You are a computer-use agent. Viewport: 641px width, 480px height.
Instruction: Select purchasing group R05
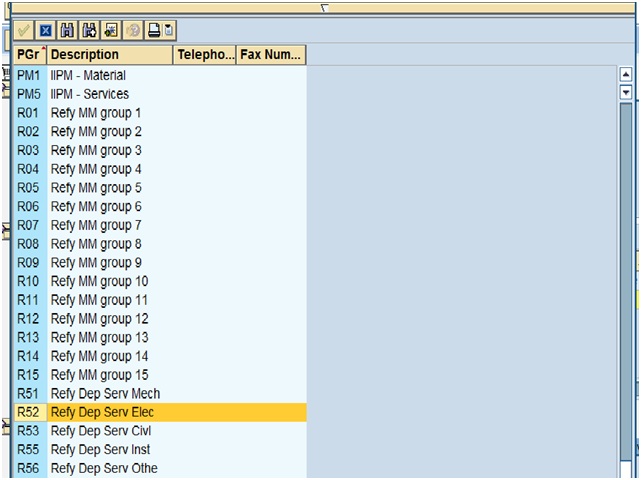tap(28, 188)
